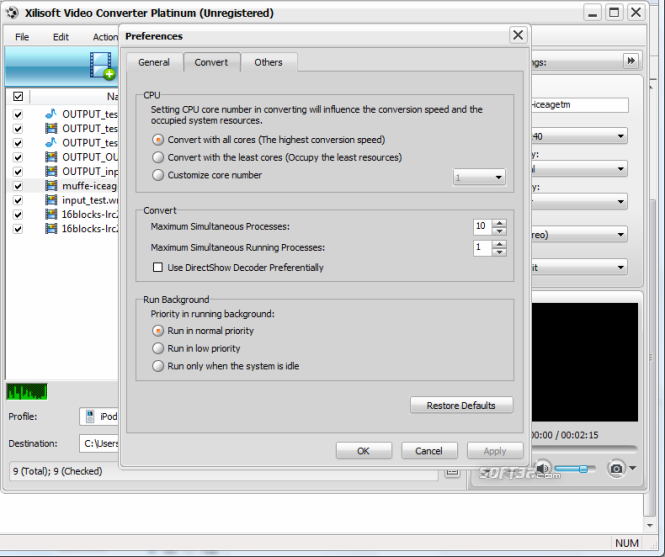Click the black video preview area
665x557 pixels.
click(585, 362)
